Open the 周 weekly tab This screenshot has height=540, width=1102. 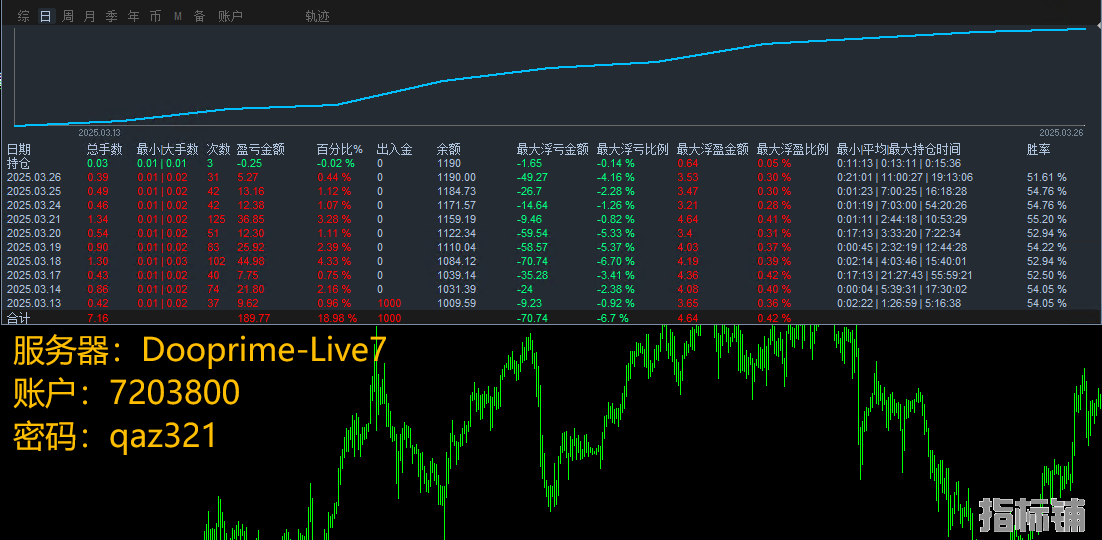tap(67, 17)
